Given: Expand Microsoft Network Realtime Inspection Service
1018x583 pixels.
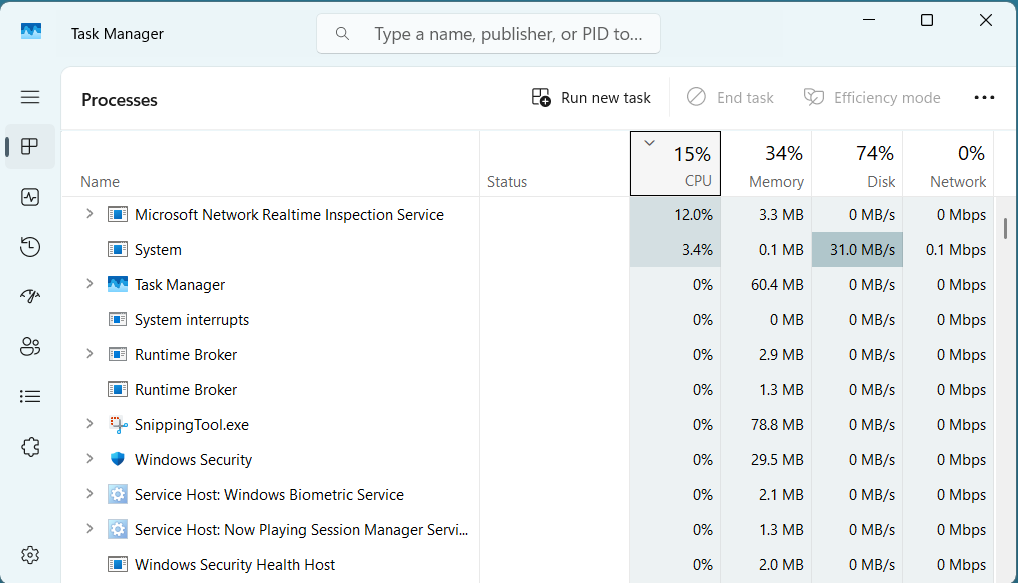Looking at the screenshot, I should tap(90, 214).
